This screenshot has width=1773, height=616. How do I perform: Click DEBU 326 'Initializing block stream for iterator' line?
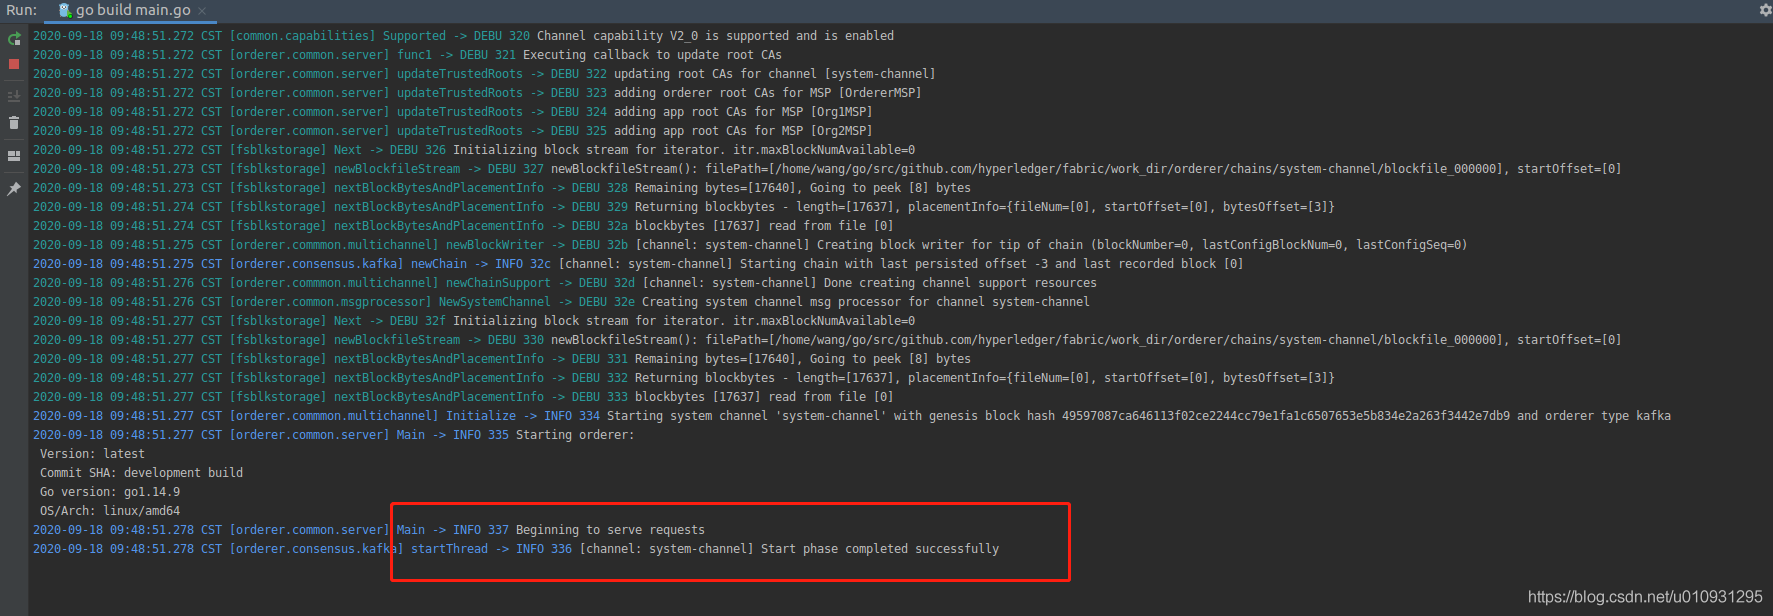tap(474, 150)
